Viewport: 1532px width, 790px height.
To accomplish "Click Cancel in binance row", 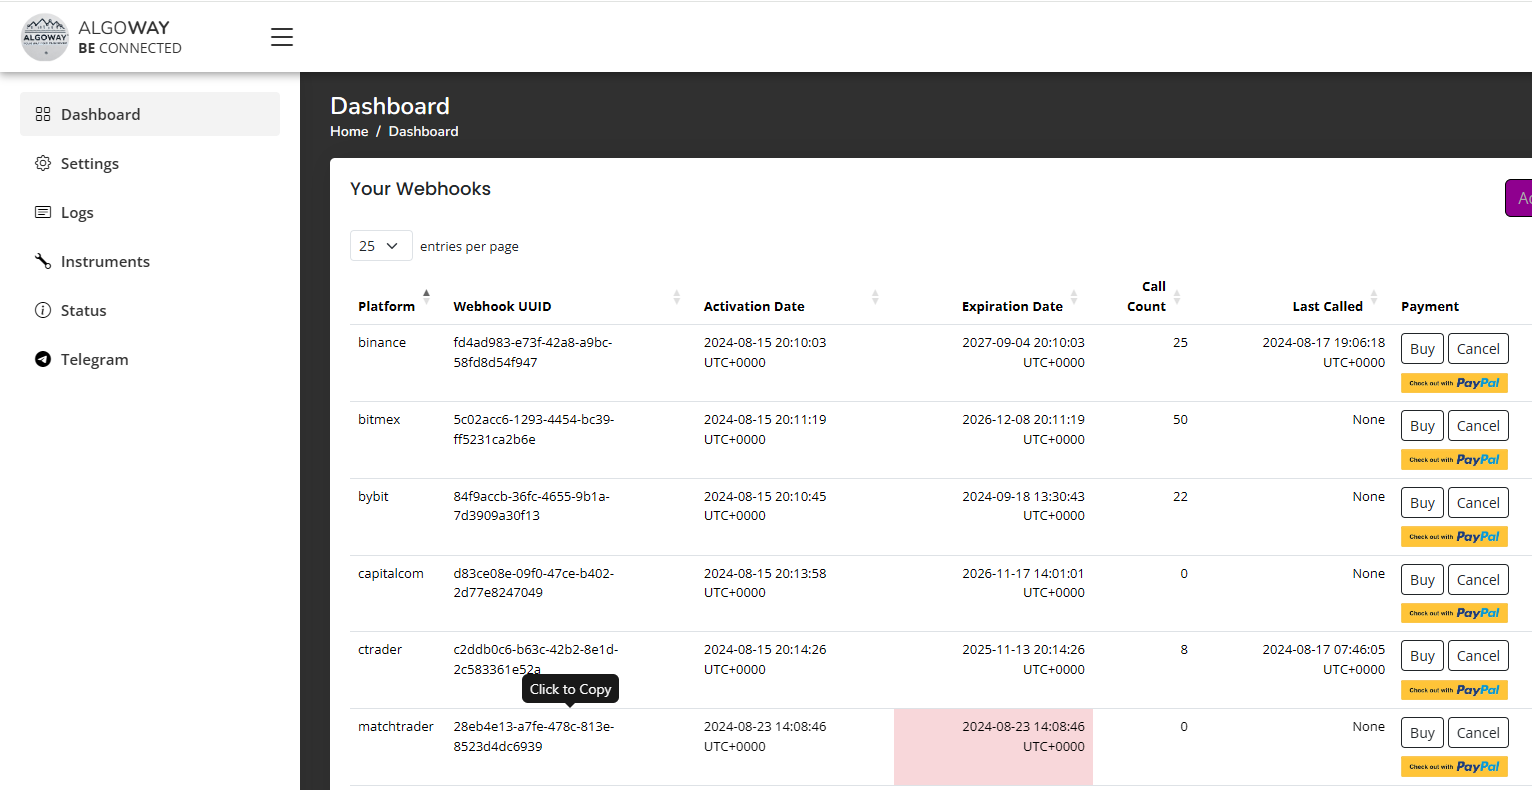I will click(x=1478, y=349).
